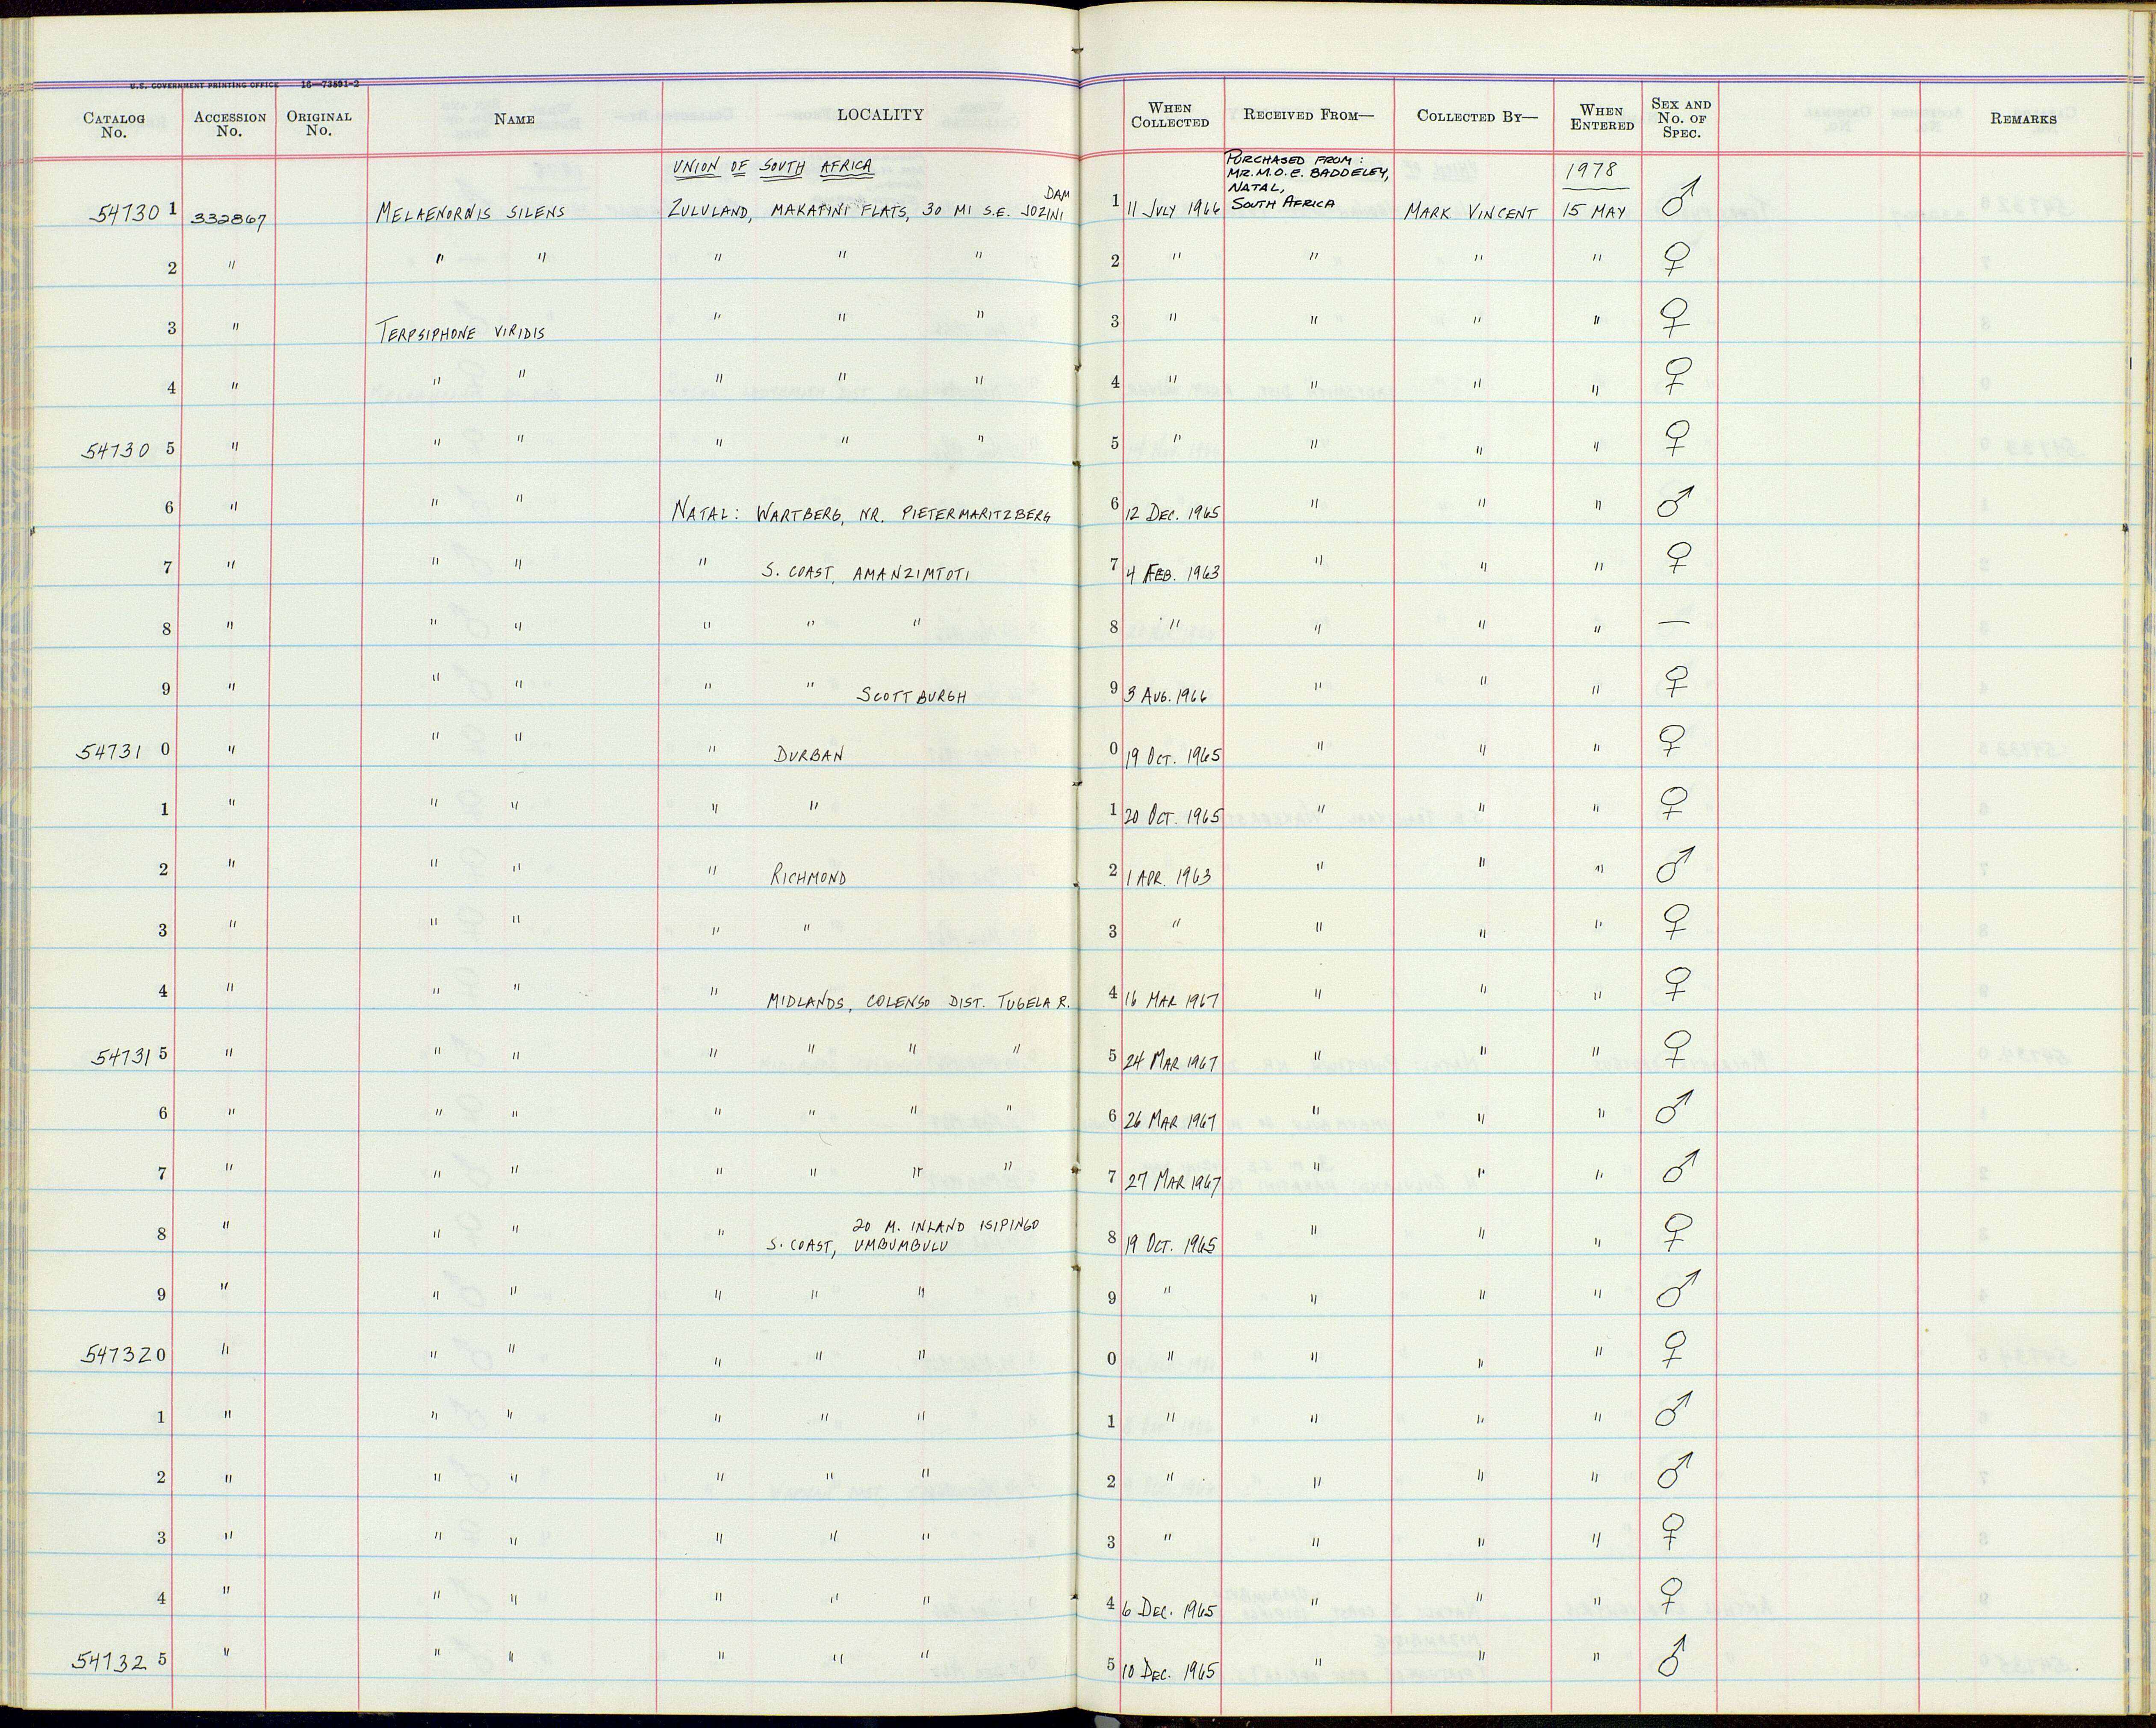
Task: Click the collection date "20 Oct. 1965"
Action: coord(1174,816)
